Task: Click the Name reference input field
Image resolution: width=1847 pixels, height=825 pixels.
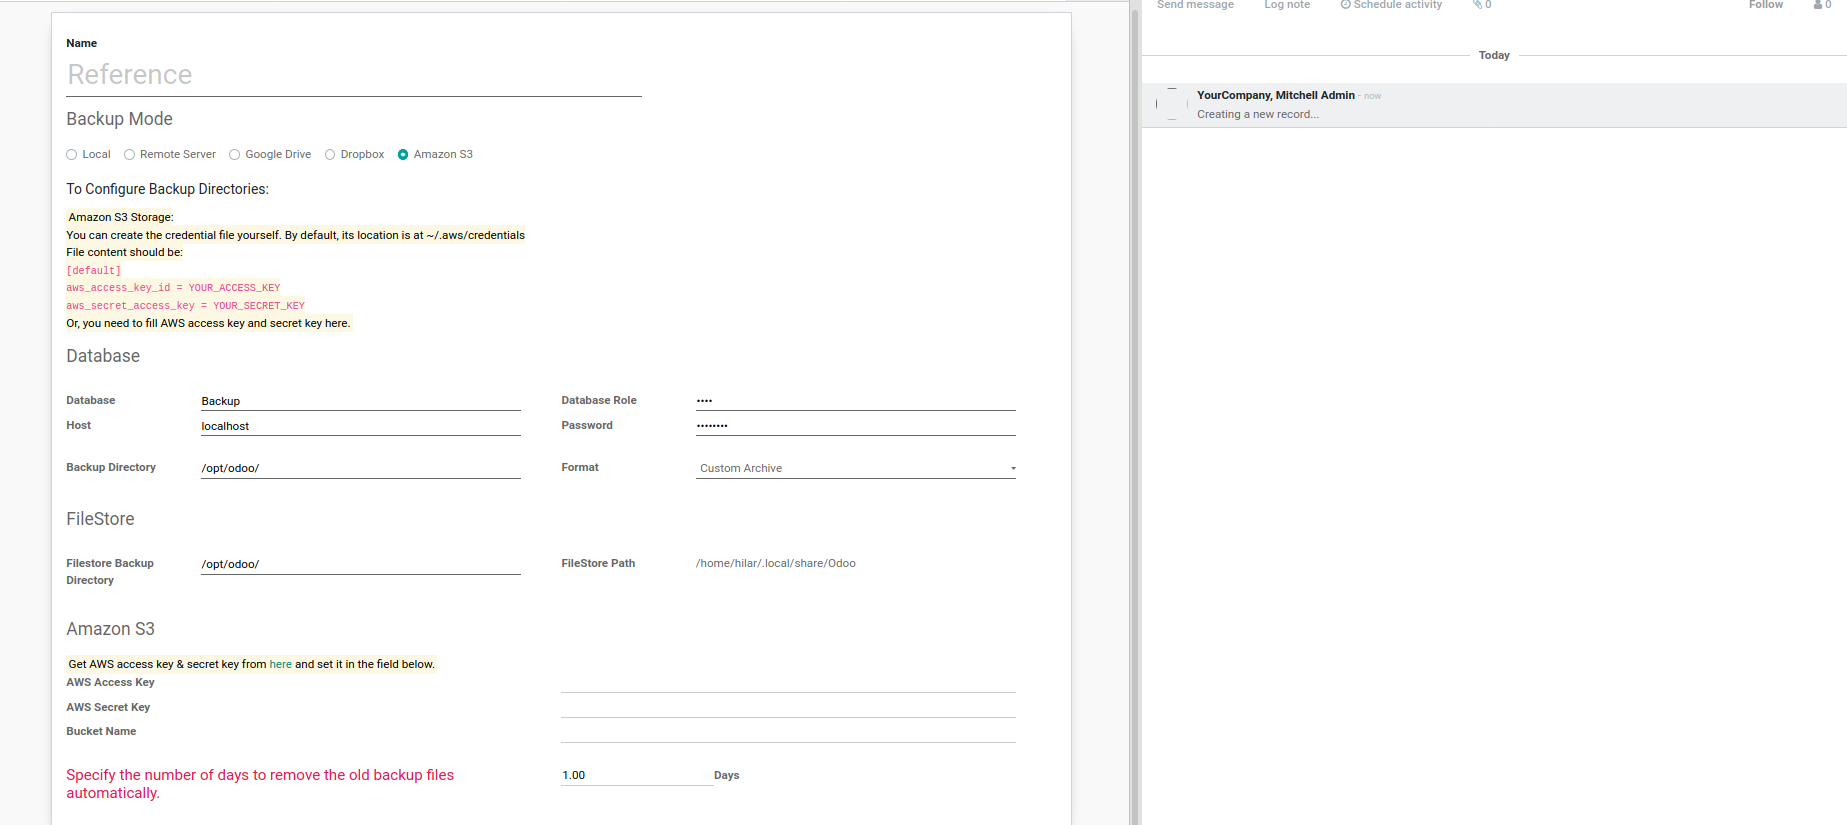Action: point(354,75)
